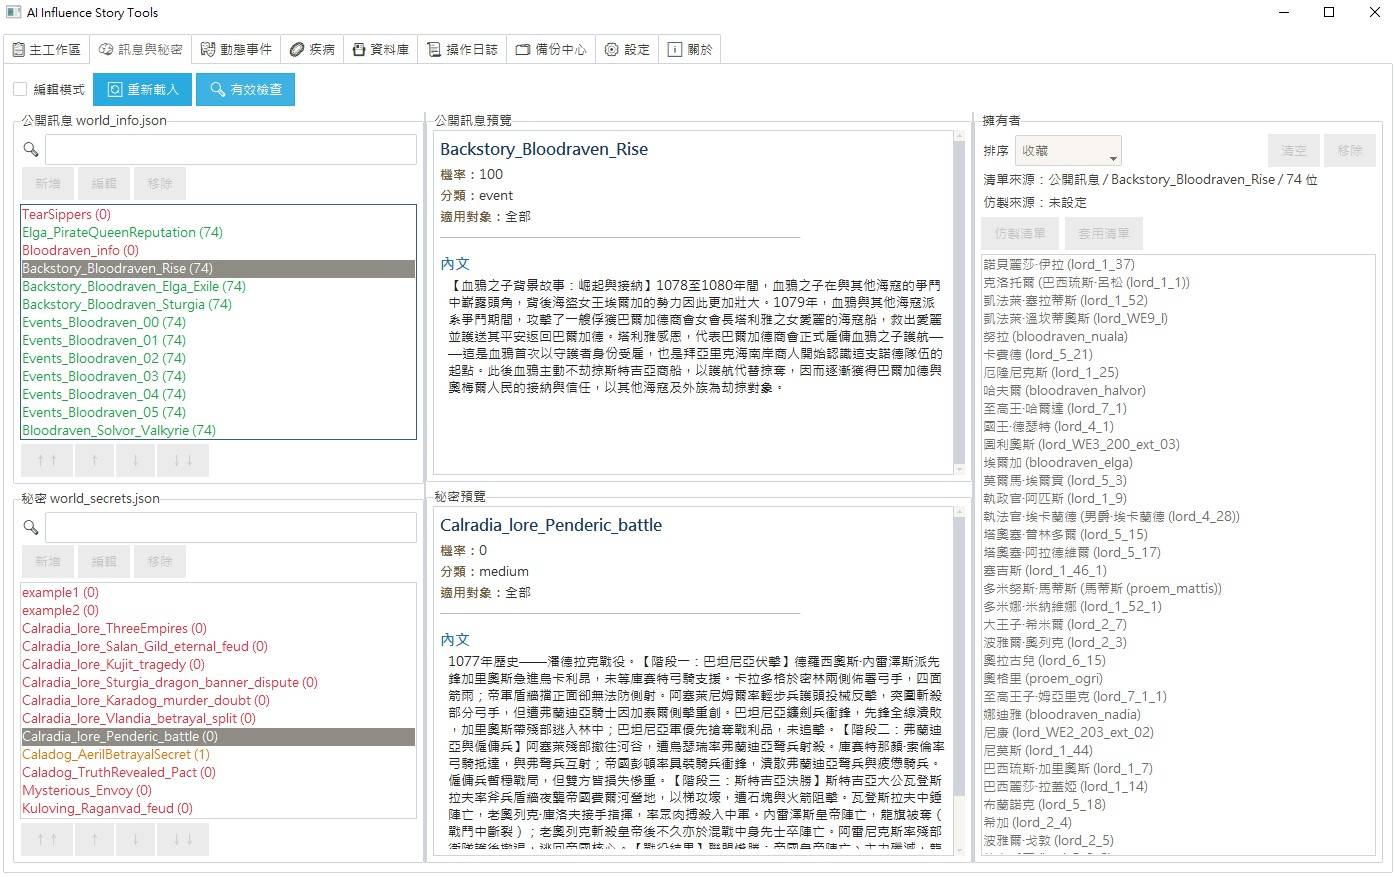
Task: Move public info item down one
Action: pyautogui.click(x=135, y=460)
